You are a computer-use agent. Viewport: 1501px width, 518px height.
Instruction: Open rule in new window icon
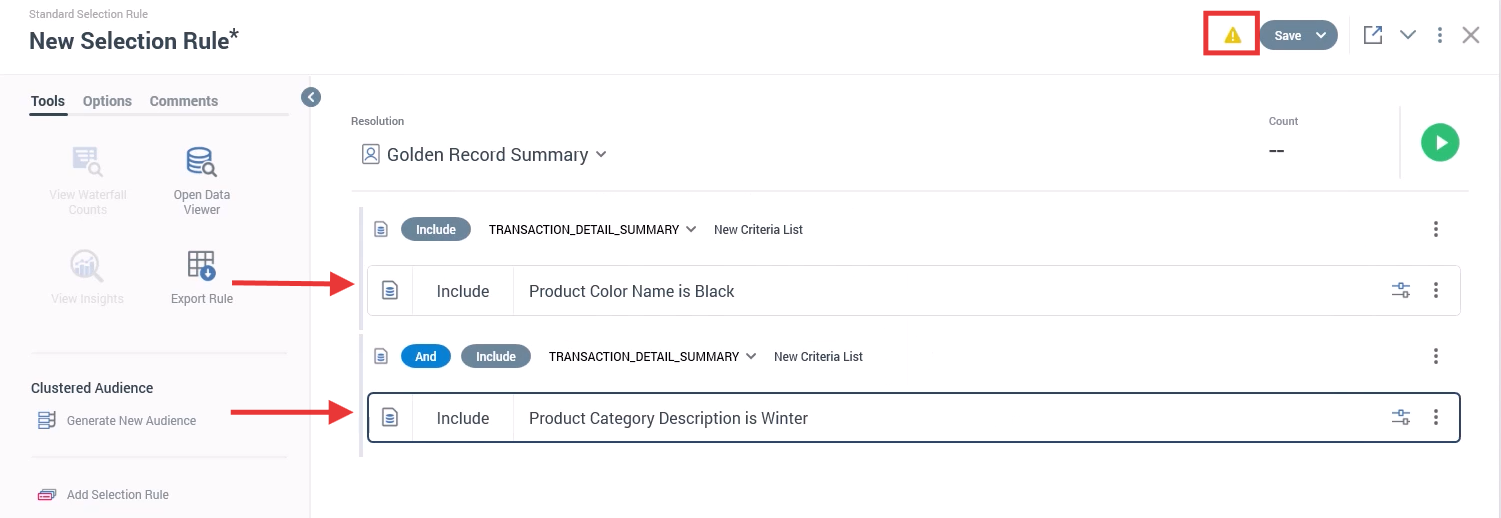[x=1373, y=35]
